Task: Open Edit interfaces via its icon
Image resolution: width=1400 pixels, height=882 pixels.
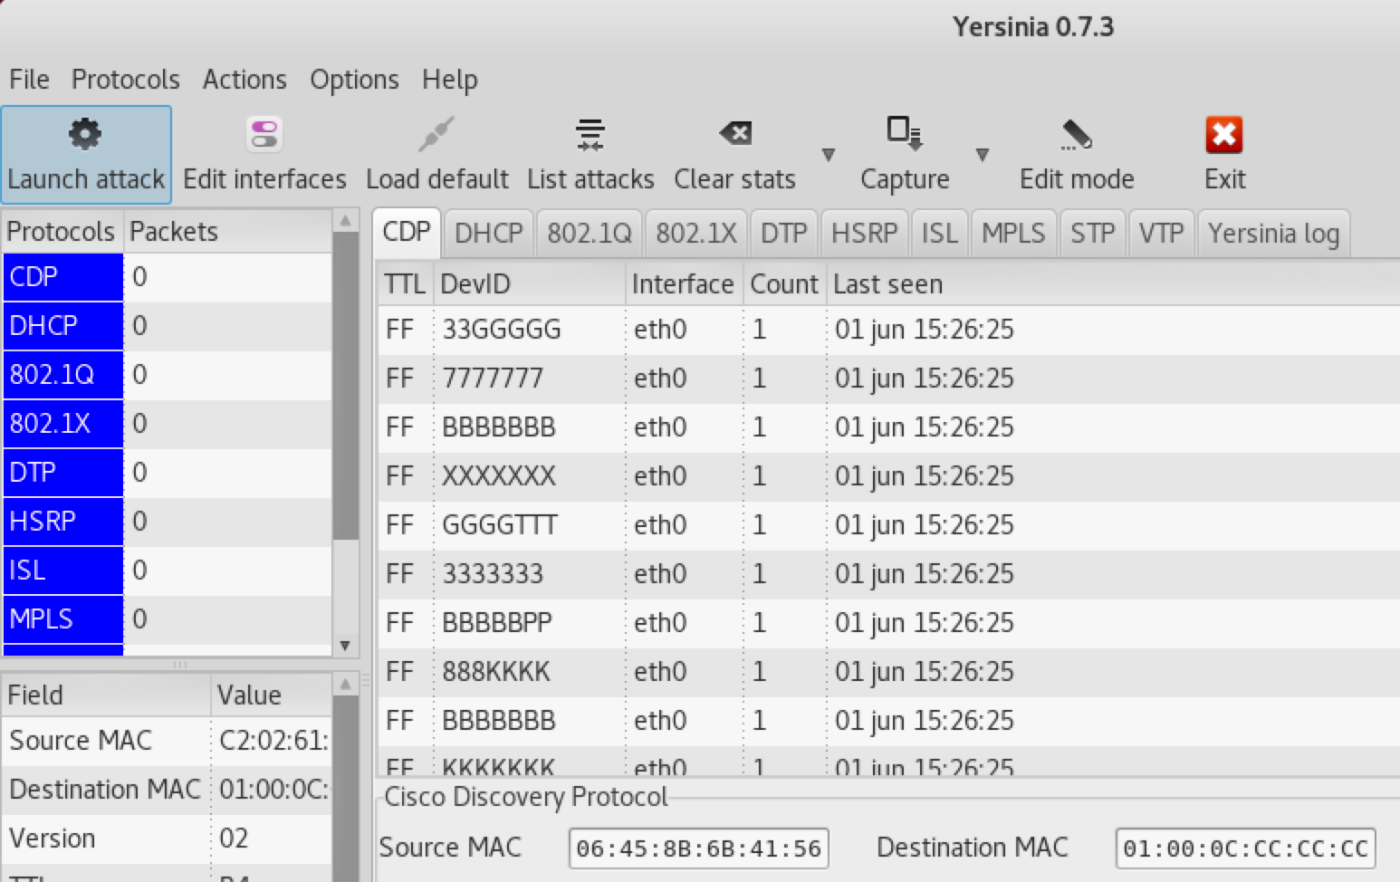Action: pos(263,133)
